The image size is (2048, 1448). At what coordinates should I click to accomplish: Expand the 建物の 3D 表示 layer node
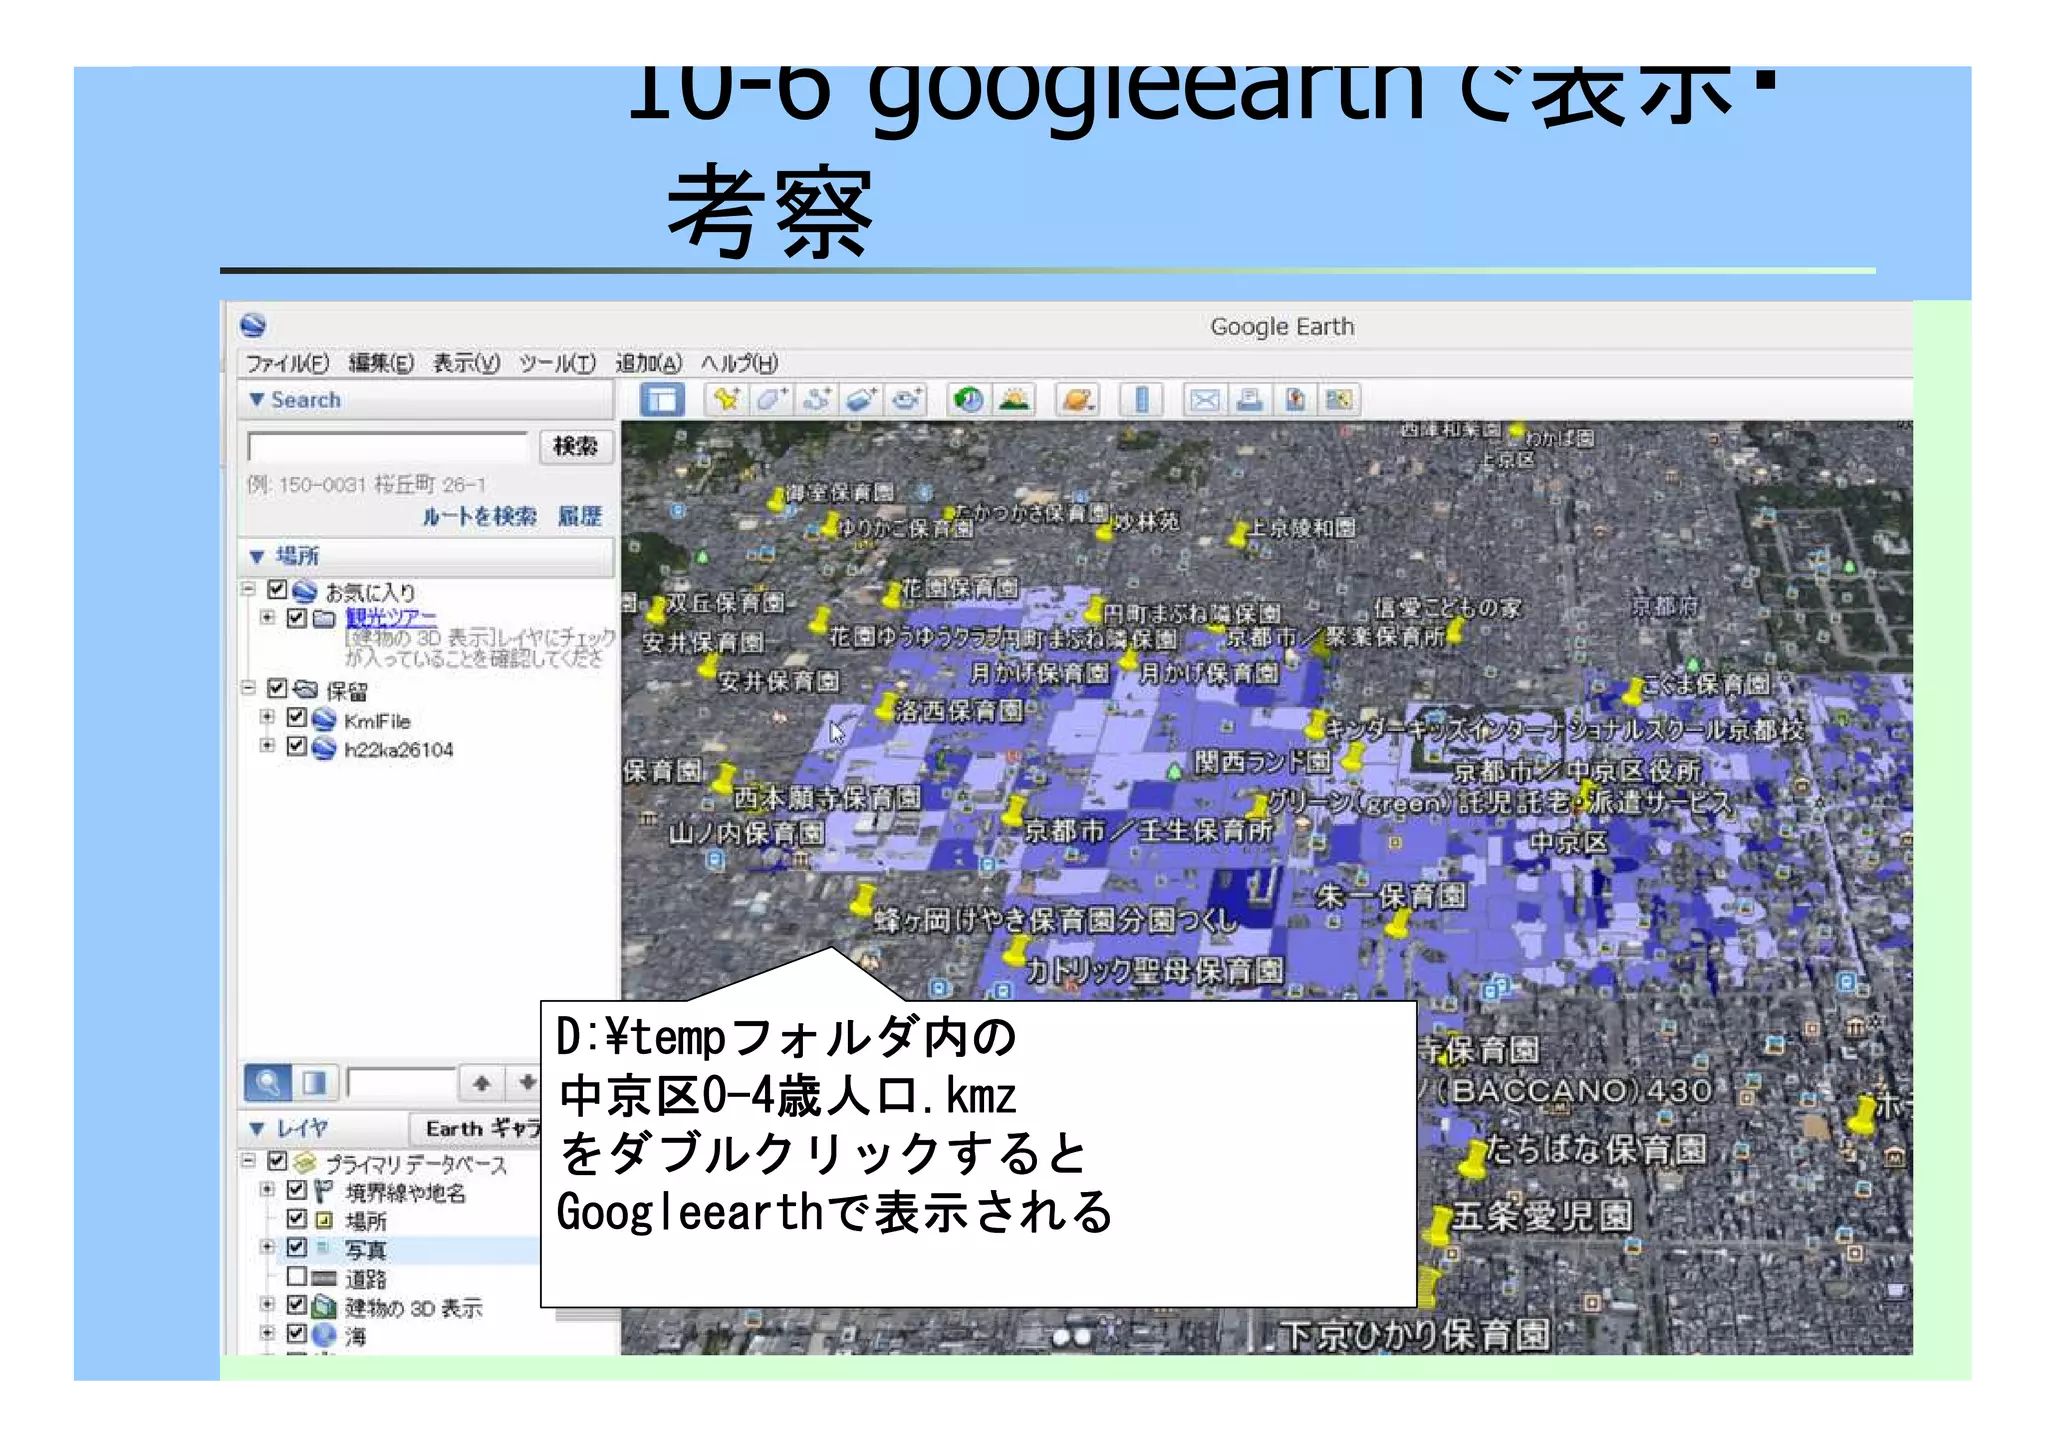267,1304
